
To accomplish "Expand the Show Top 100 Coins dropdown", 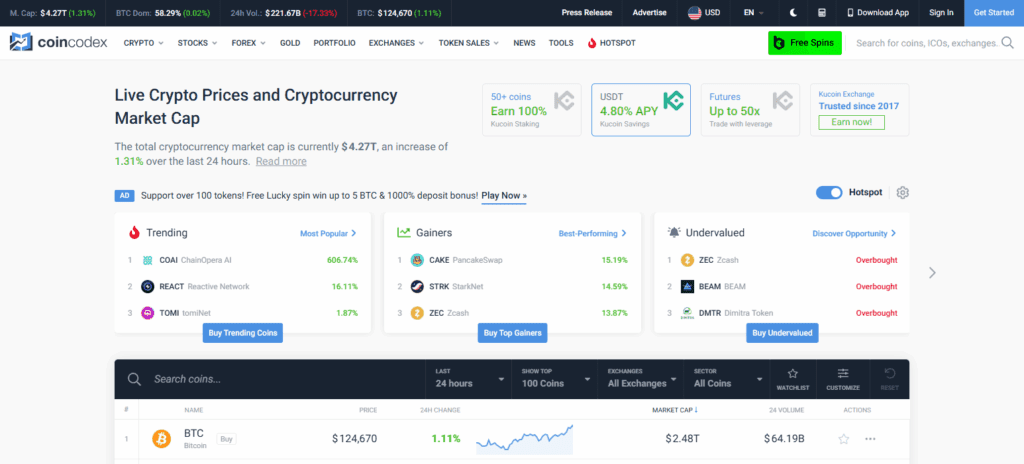I will [555, 379].
